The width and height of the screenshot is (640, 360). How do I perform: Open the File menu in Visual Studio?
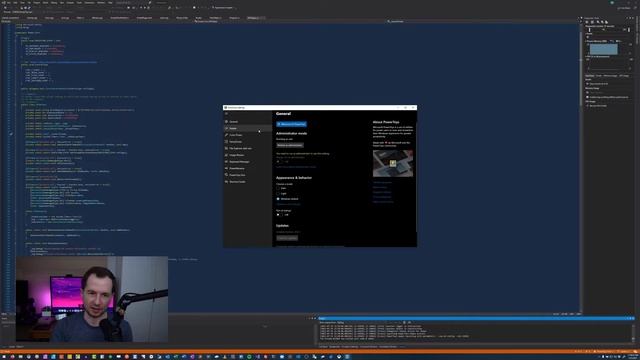(x=9, y=2)
